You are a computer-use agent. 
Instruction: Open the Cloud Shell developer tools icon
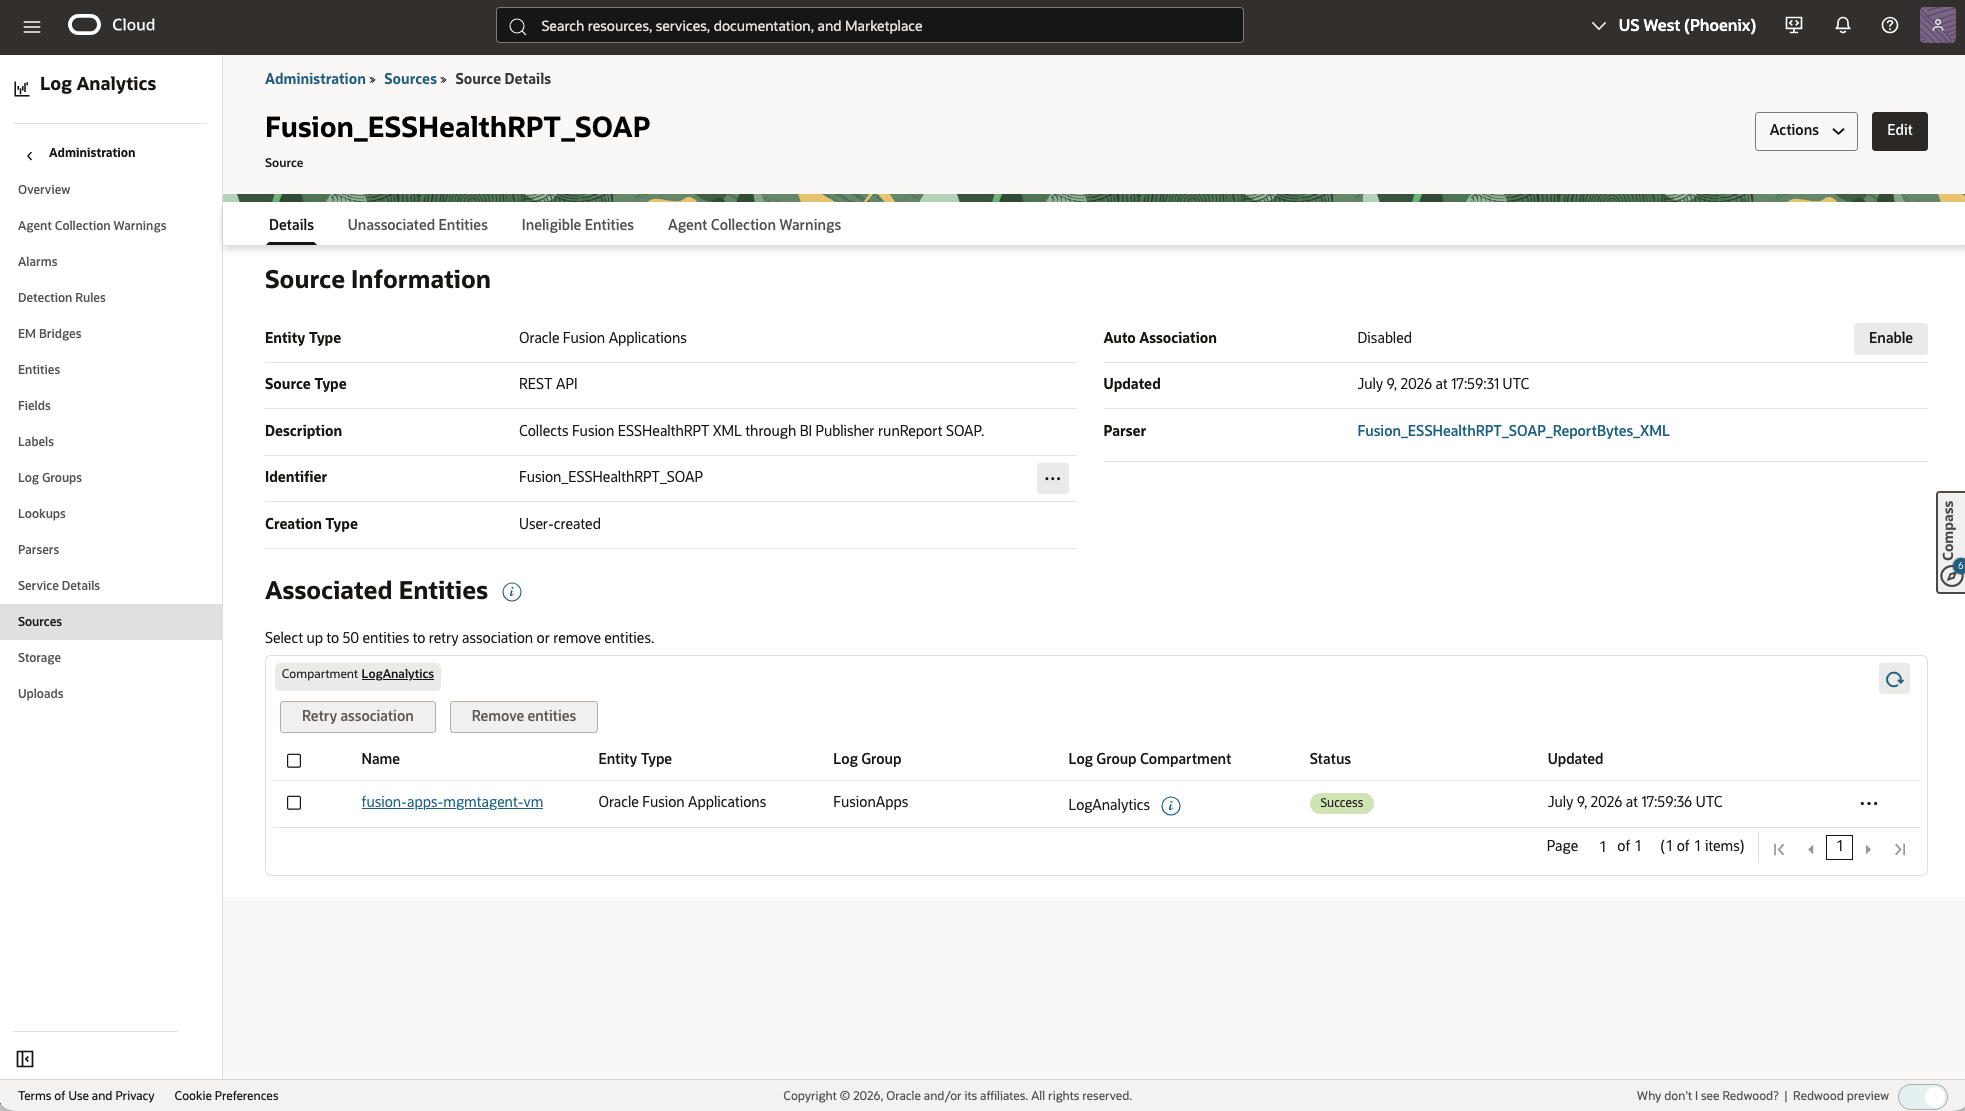click(x=1794, y=26)
